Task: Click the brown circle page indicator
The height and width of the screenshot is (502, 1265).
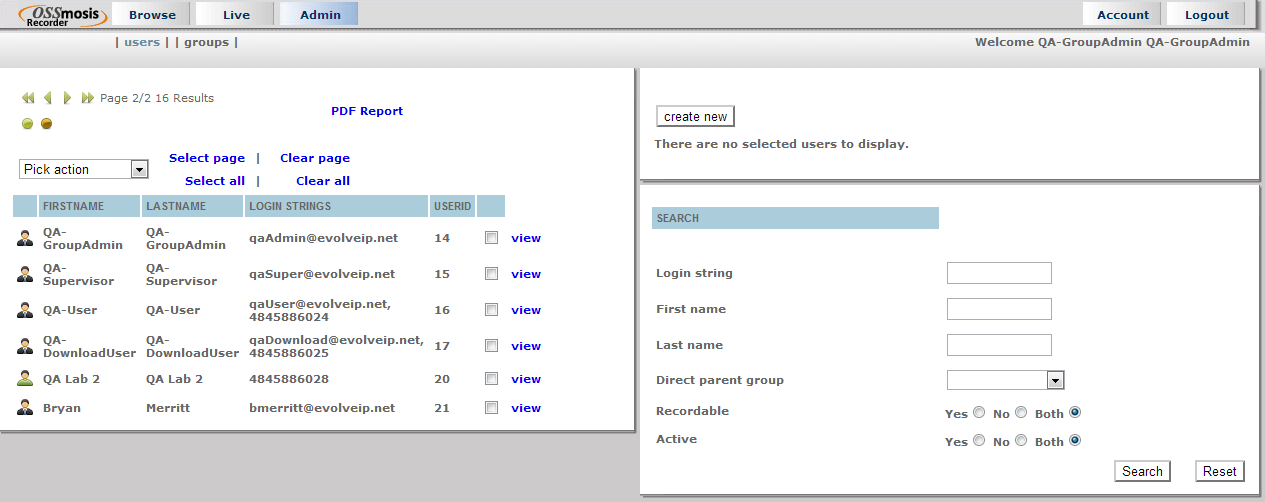Action: click(46, 124)
